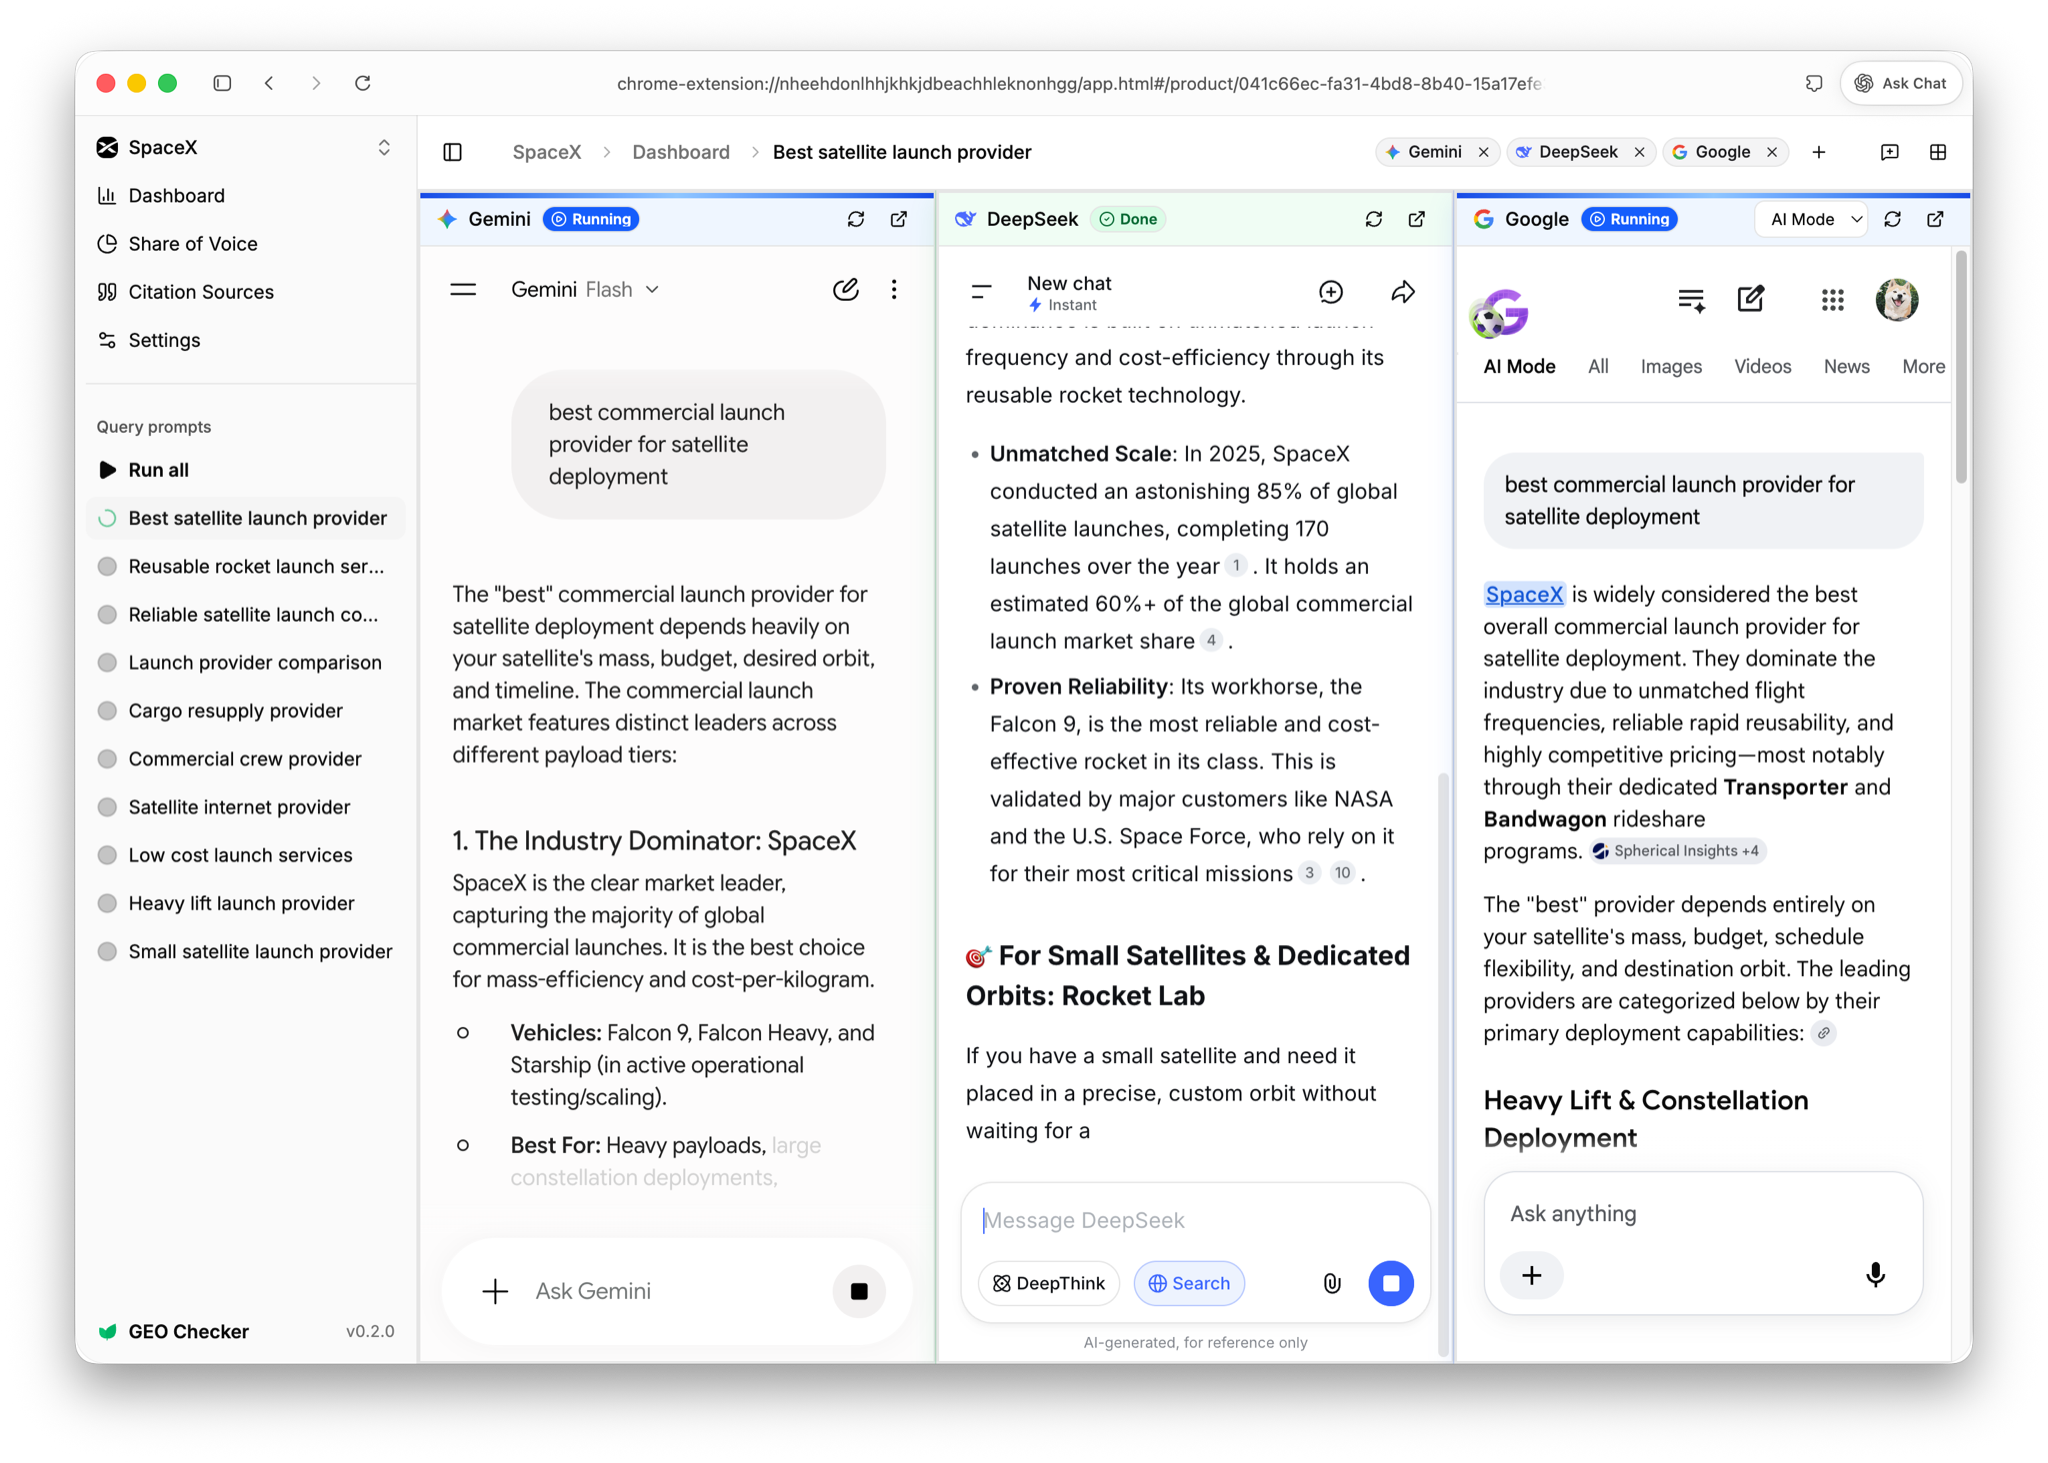Click the Google doodle logo
Image resolution: width=2048 pixels, height=1463 pixels.
[x=1500, y=313]
